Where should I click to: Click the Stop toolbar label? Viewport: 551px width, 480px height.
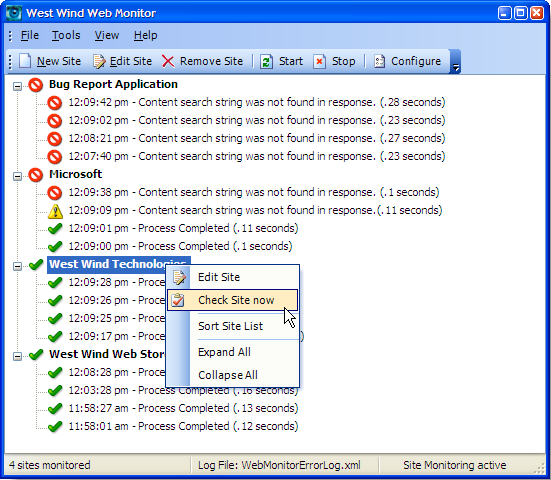[x=344, y=61]
